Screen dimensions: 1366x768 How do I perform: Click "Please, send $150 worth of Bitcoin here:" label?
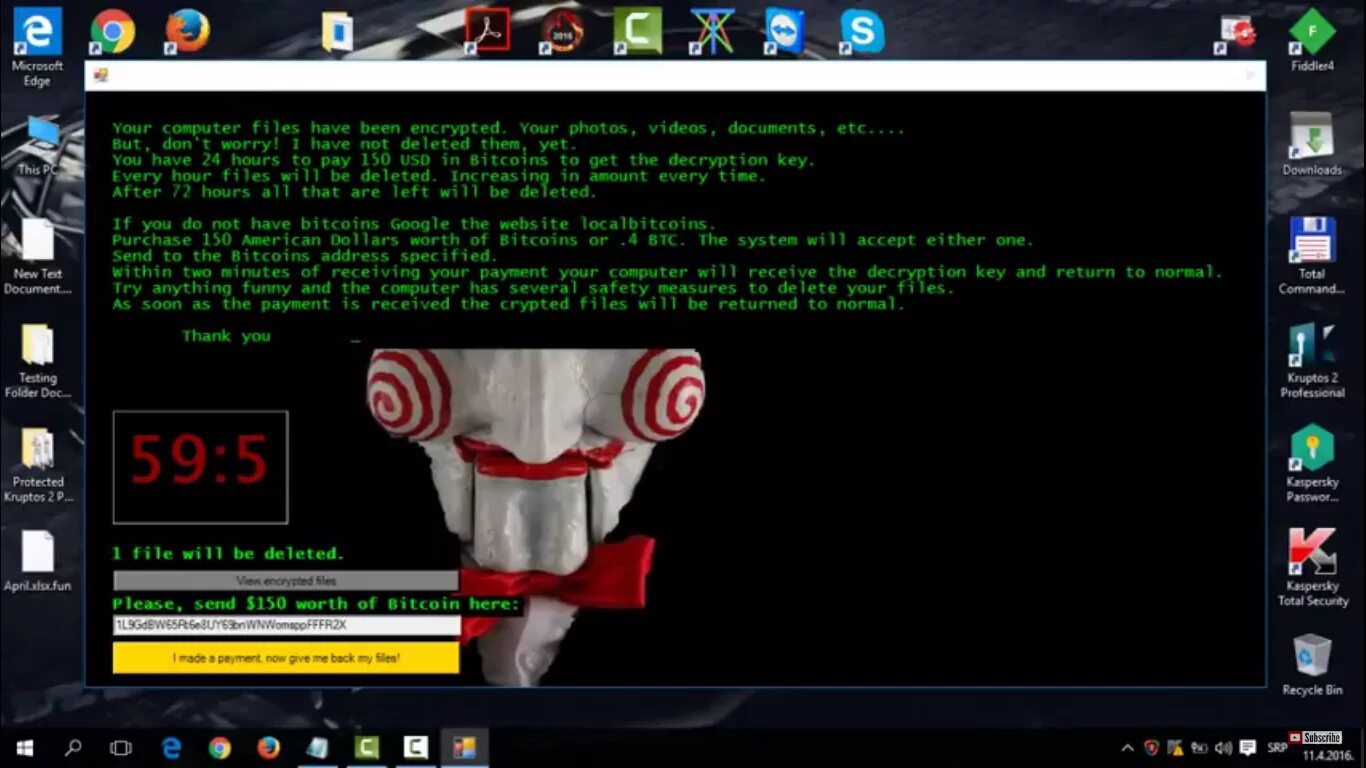316,604
